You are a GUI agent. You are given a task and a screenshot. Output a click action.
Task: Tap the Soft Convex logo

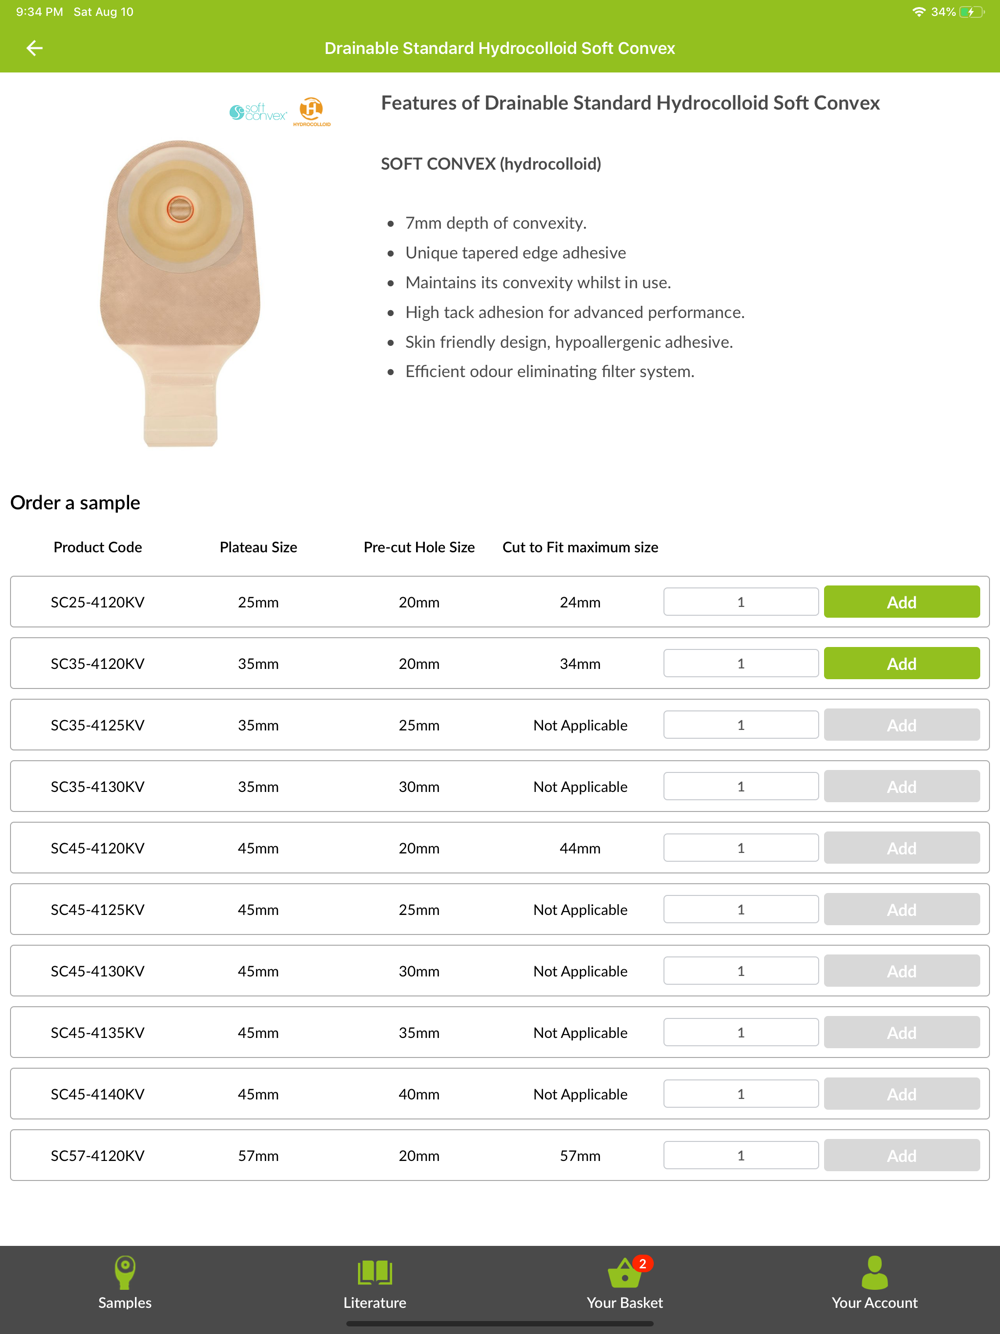(258, 112)
